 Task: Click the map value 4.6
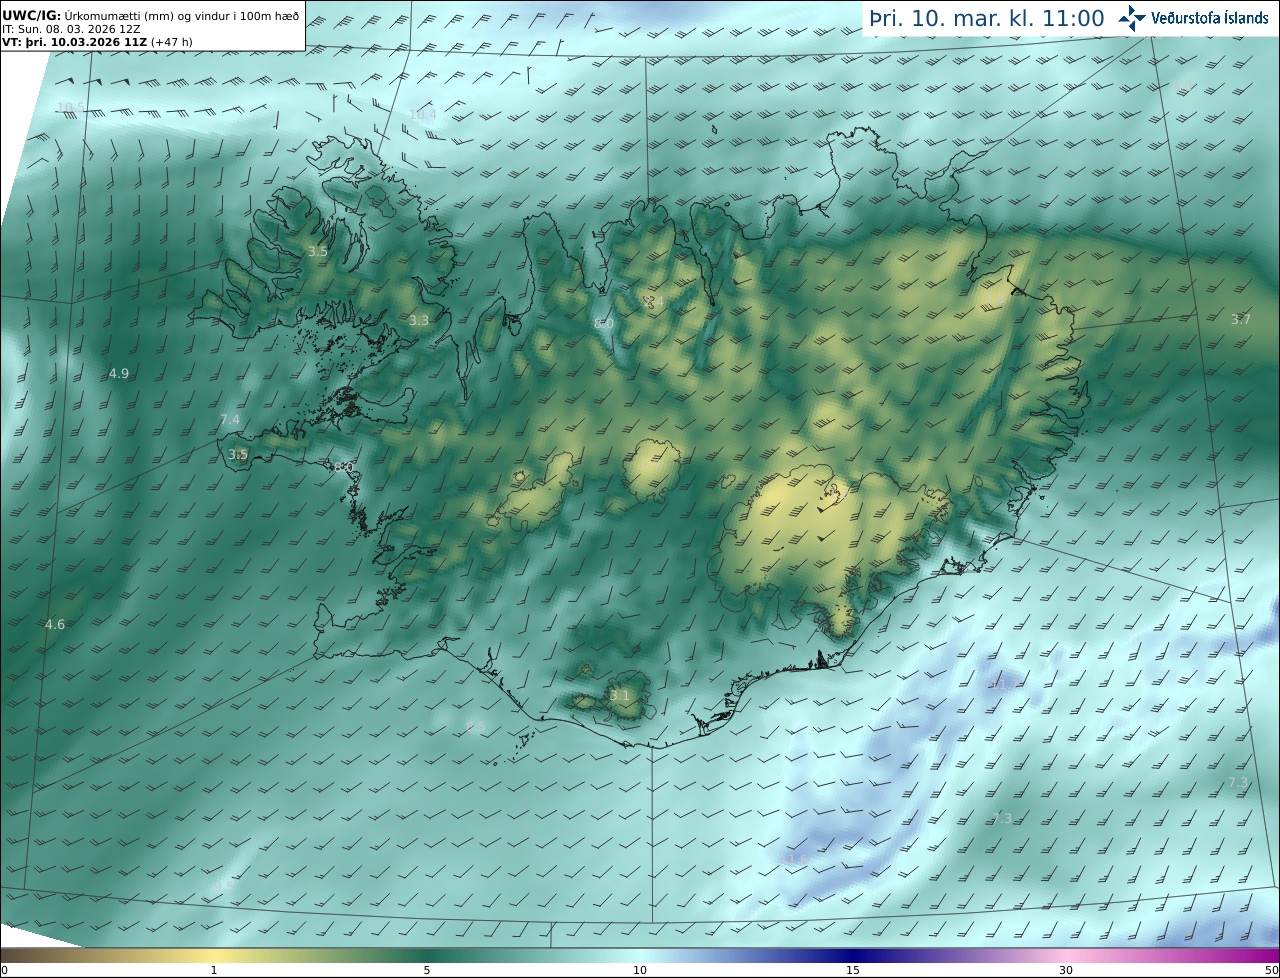pos(55,625)
